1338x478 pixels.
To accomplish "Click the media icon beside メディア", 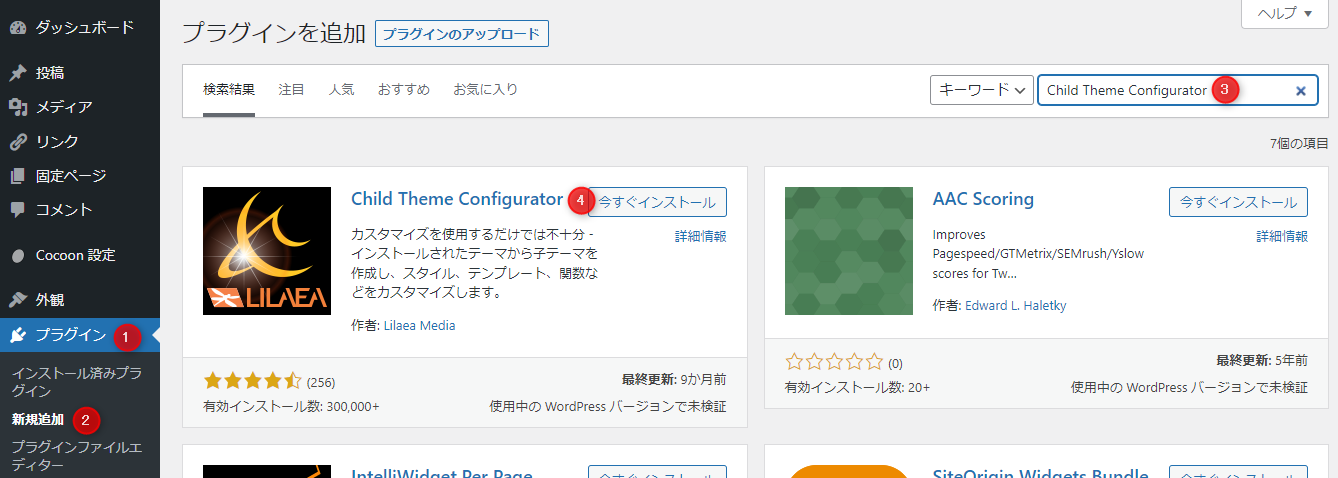I will (17, 107).
